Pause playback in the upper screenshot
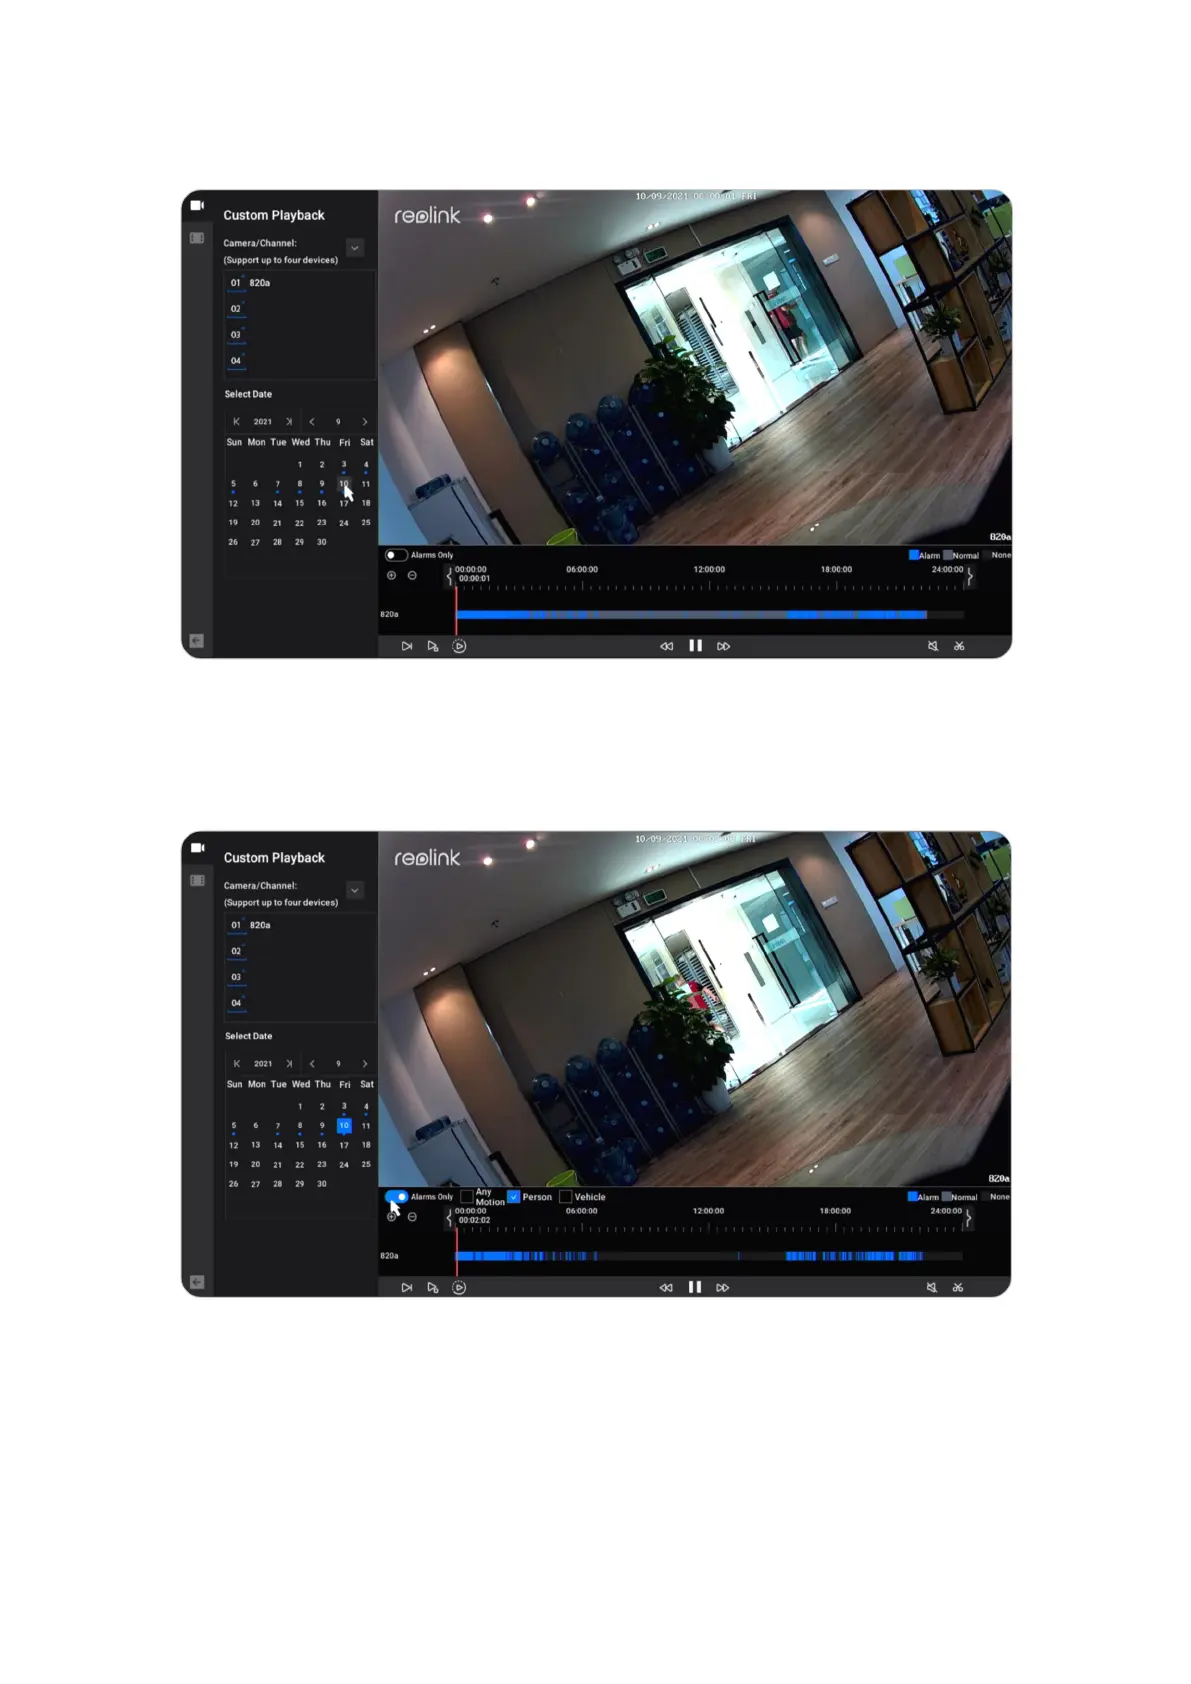The height and width of the screenshot is (1684, 1191). tap(695, 646)
